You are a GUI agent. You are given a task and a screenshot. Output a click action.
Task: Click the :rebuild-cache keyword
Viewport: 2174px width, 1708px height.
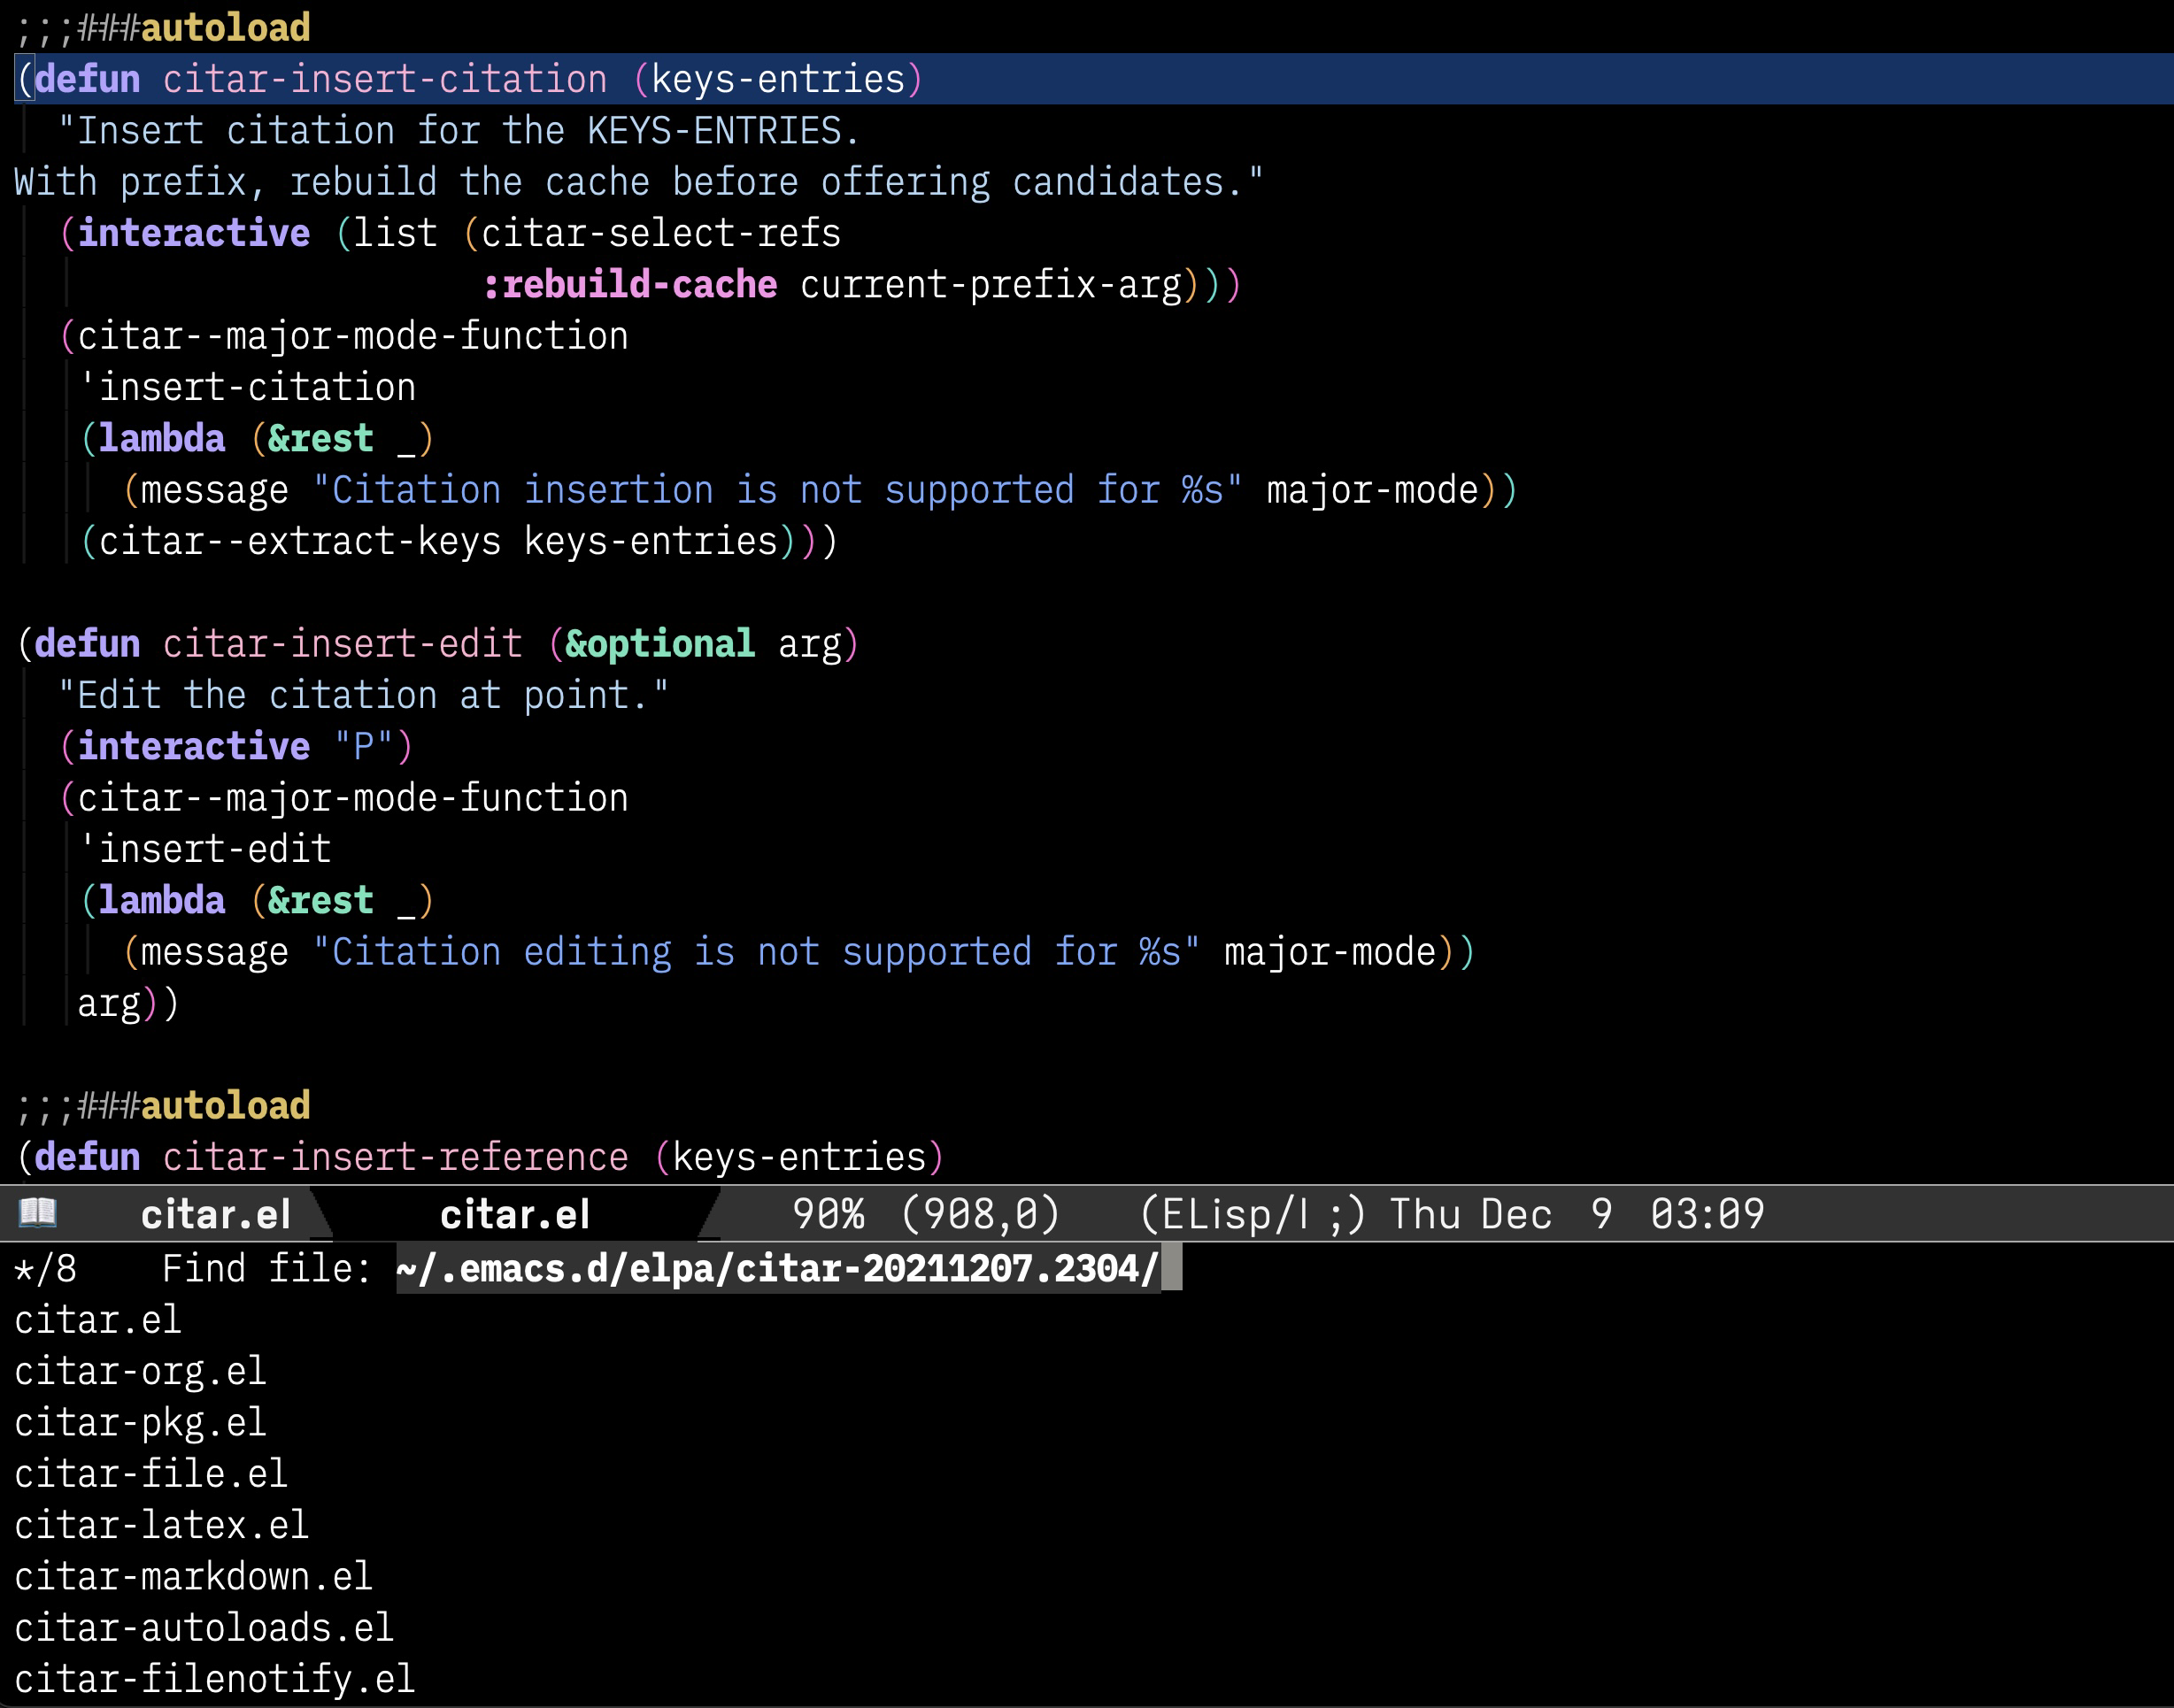[x=630, y=284]
